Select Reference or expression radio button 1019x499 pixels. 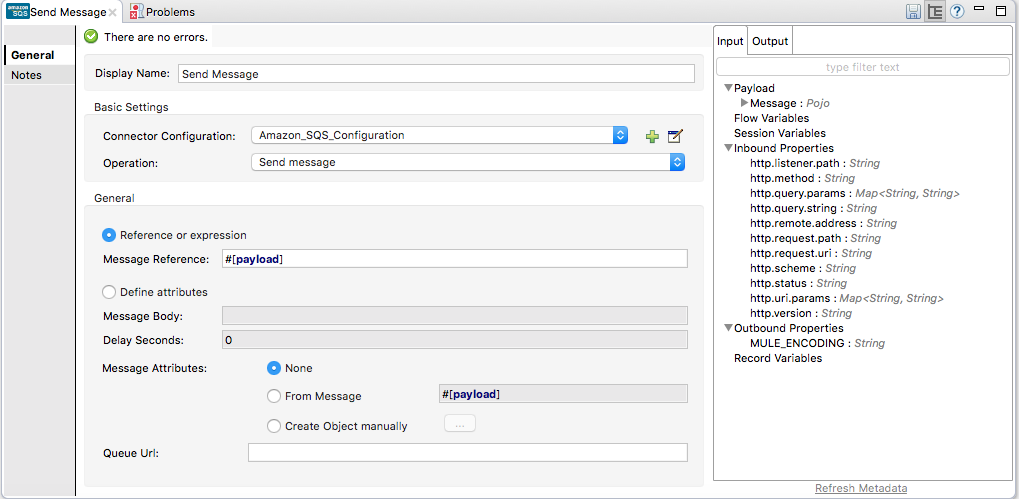[x=109, y=235]
